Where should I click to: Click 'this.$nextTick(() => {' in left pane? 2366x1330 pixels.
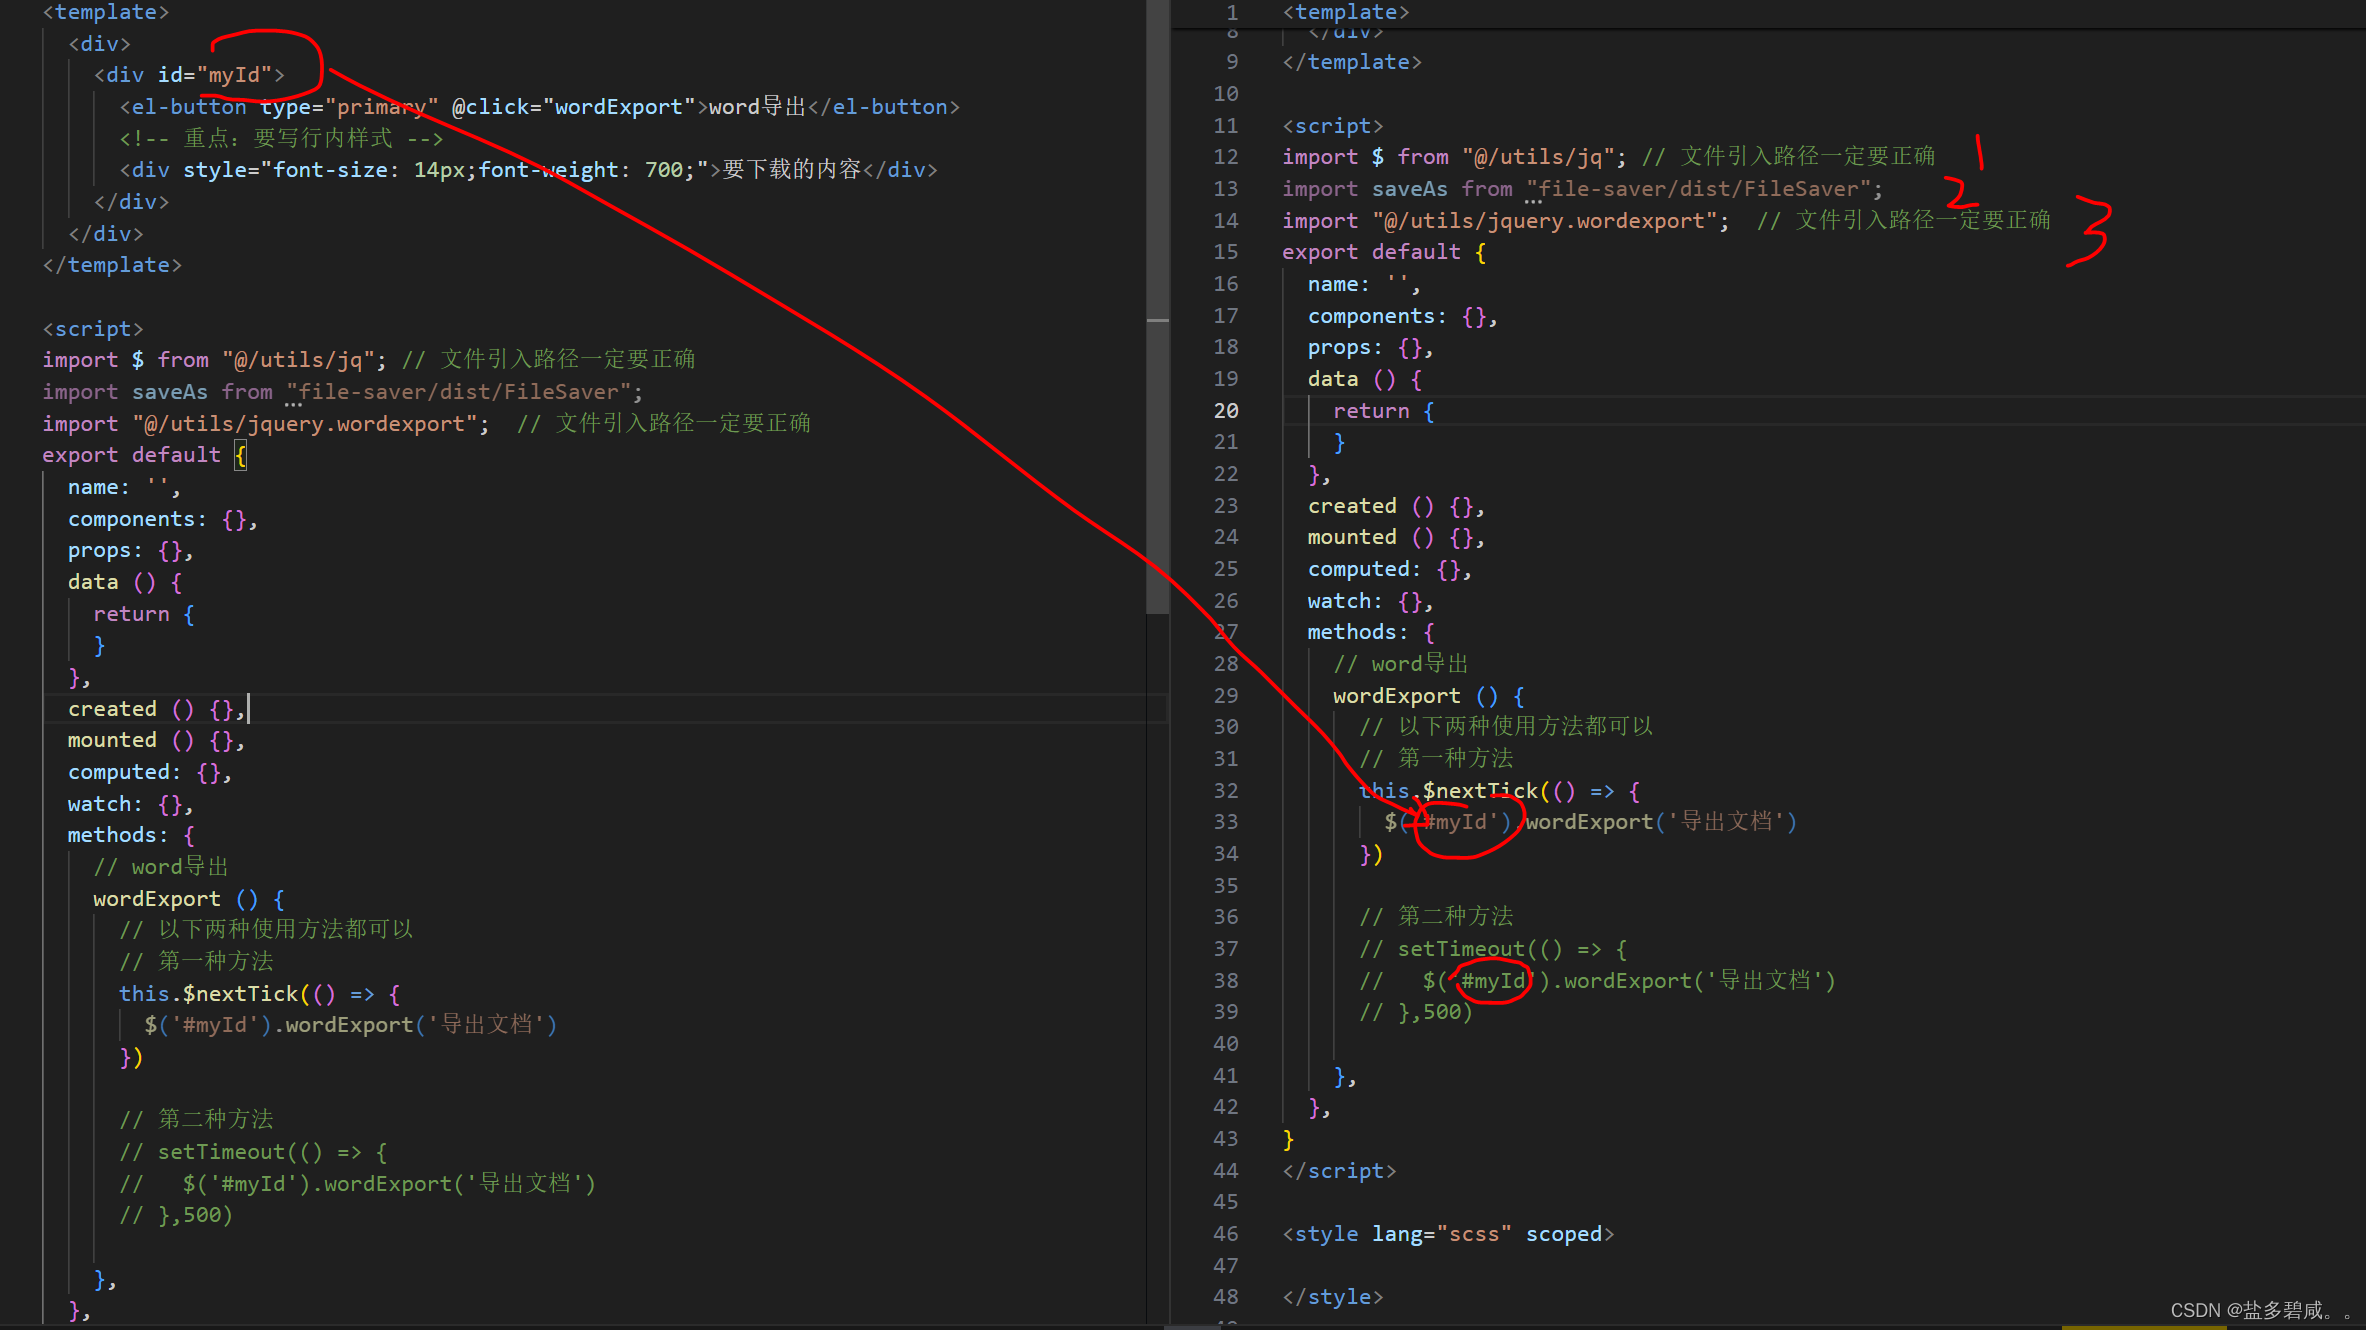tap(259, 994)
